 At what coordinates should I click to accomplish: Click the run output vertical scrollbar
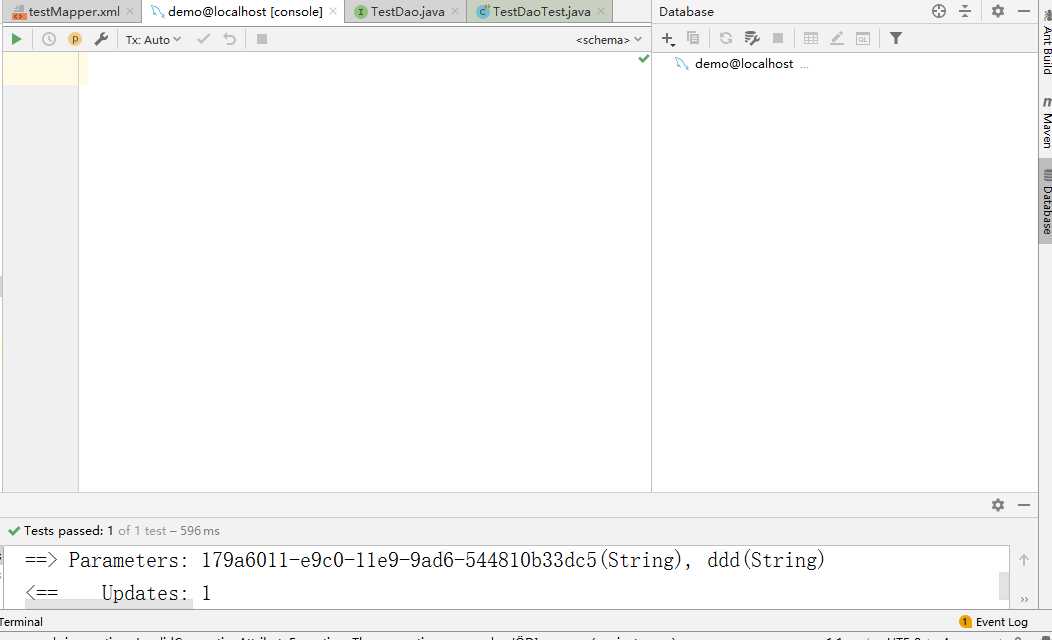[x=1004, y=585]
